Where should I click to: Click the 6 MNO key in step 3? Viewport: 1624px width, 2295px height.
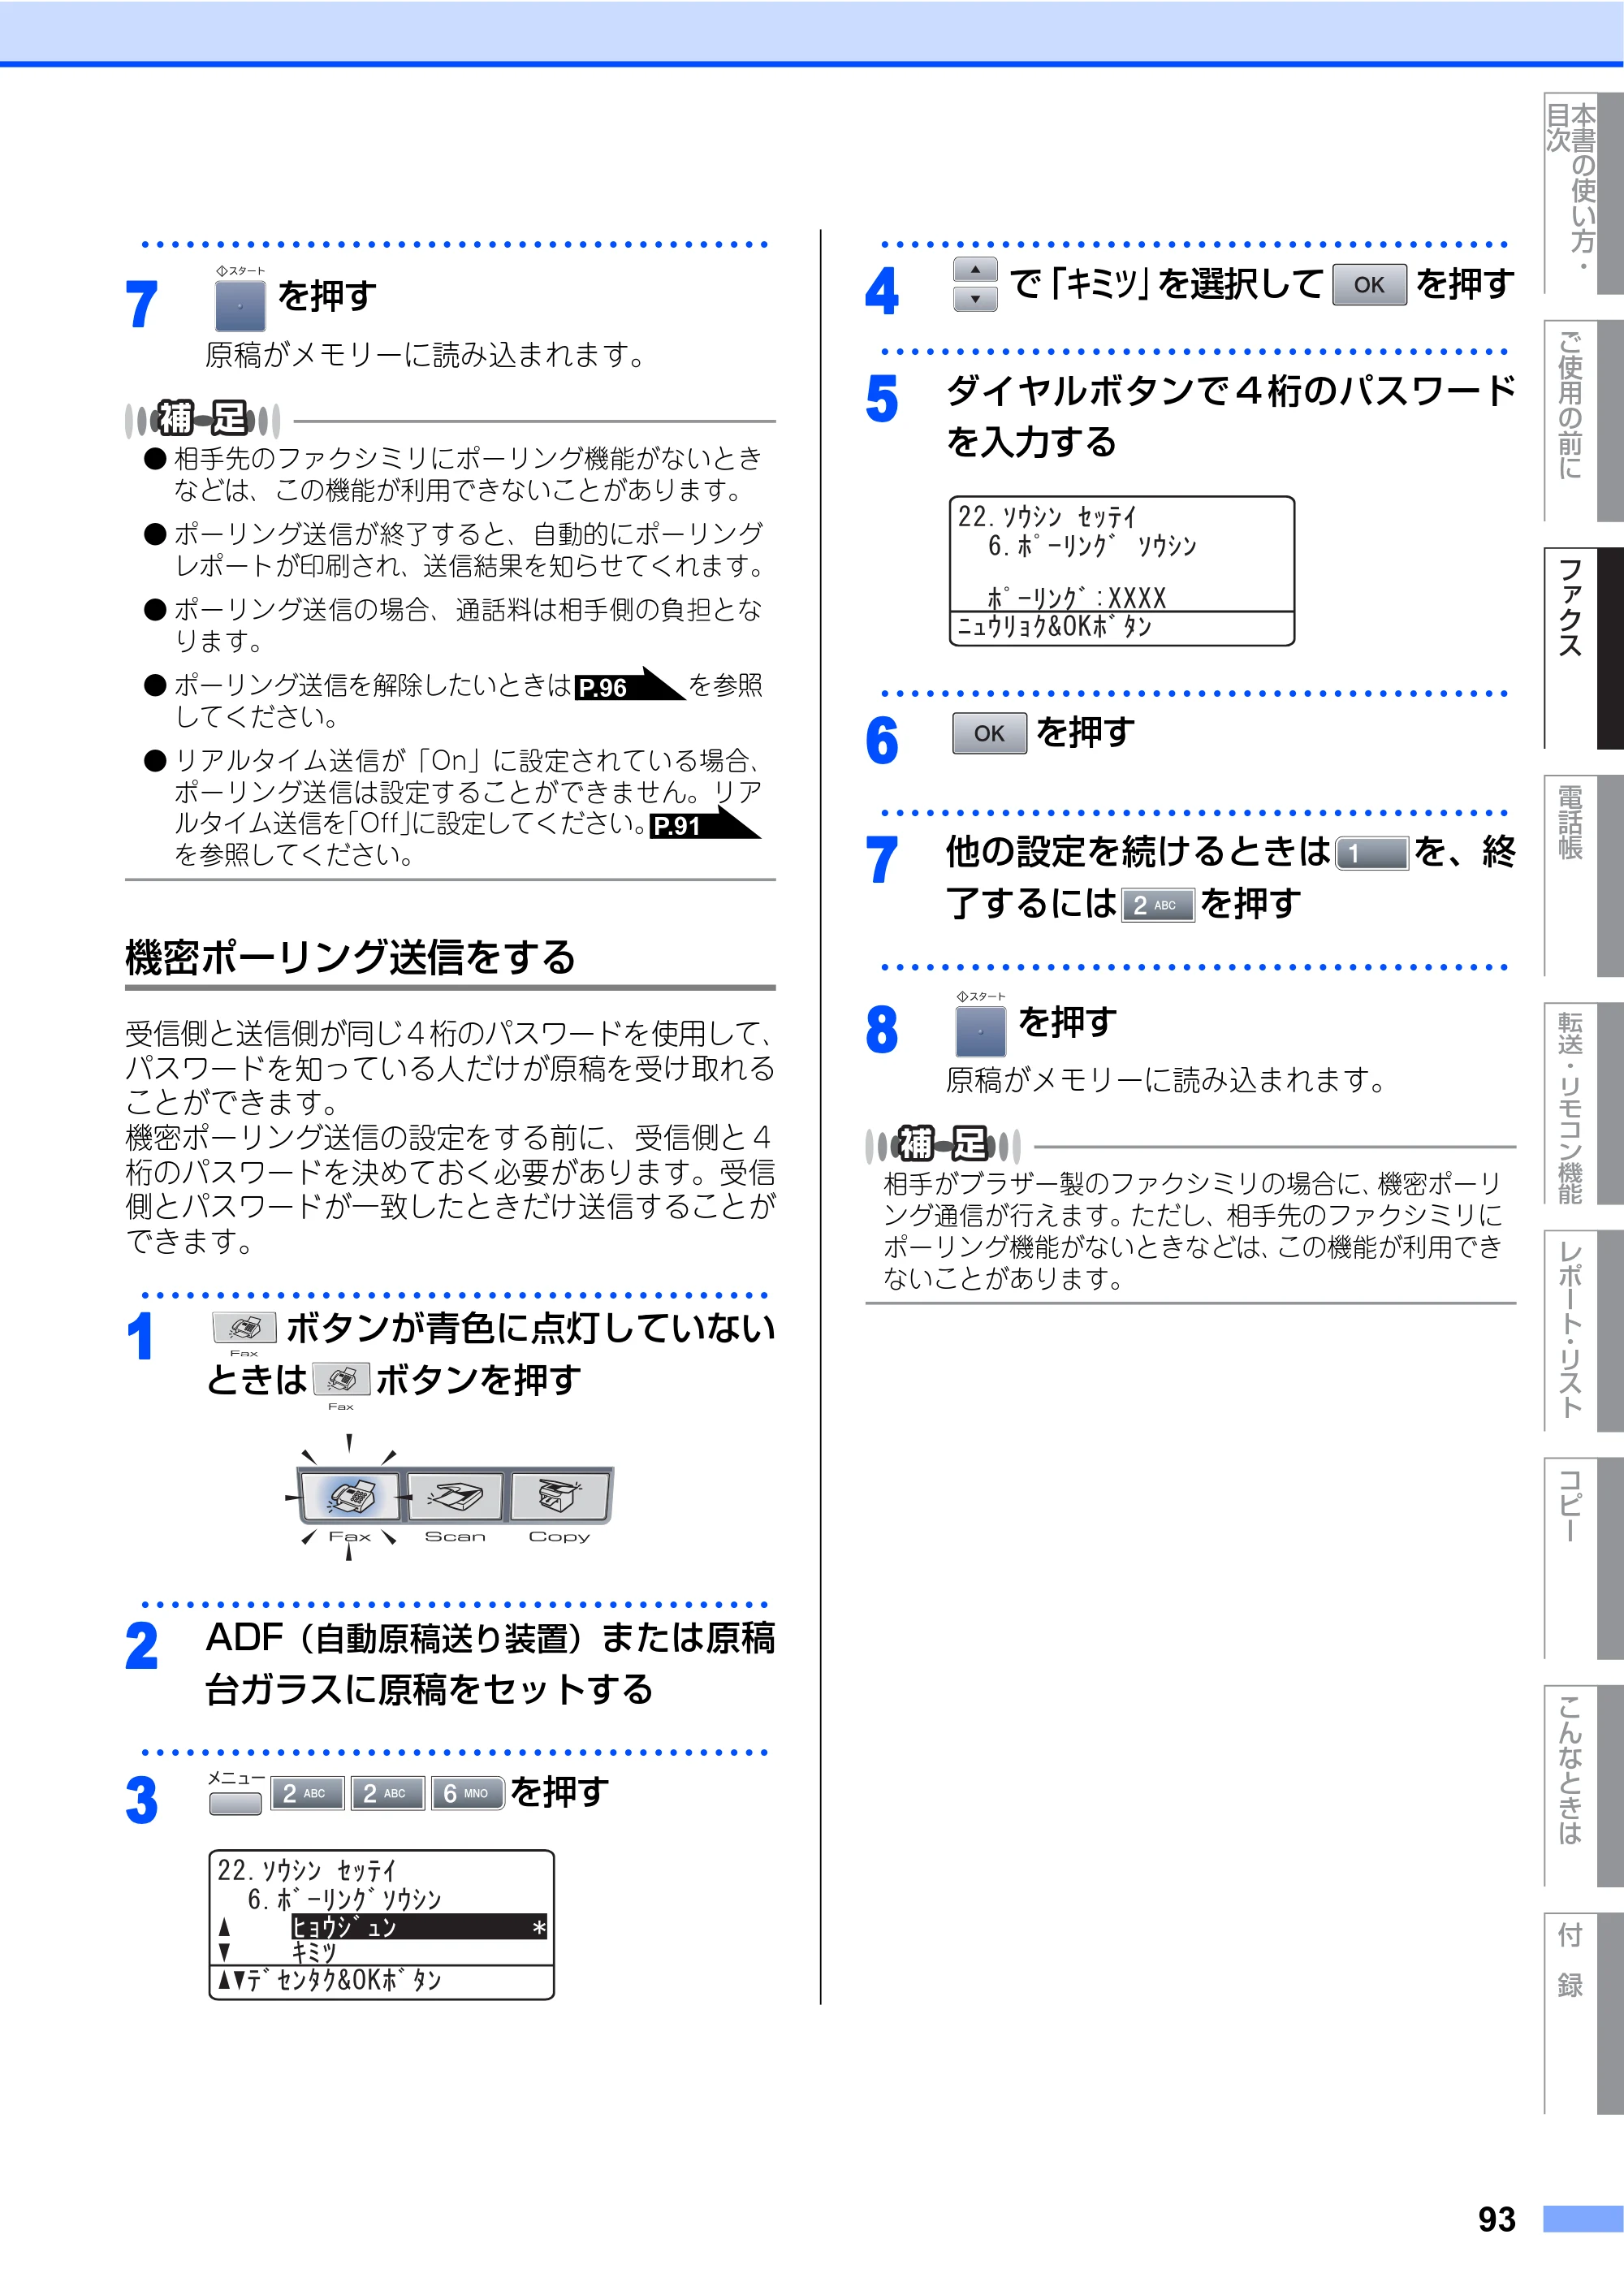[468, 1793]
